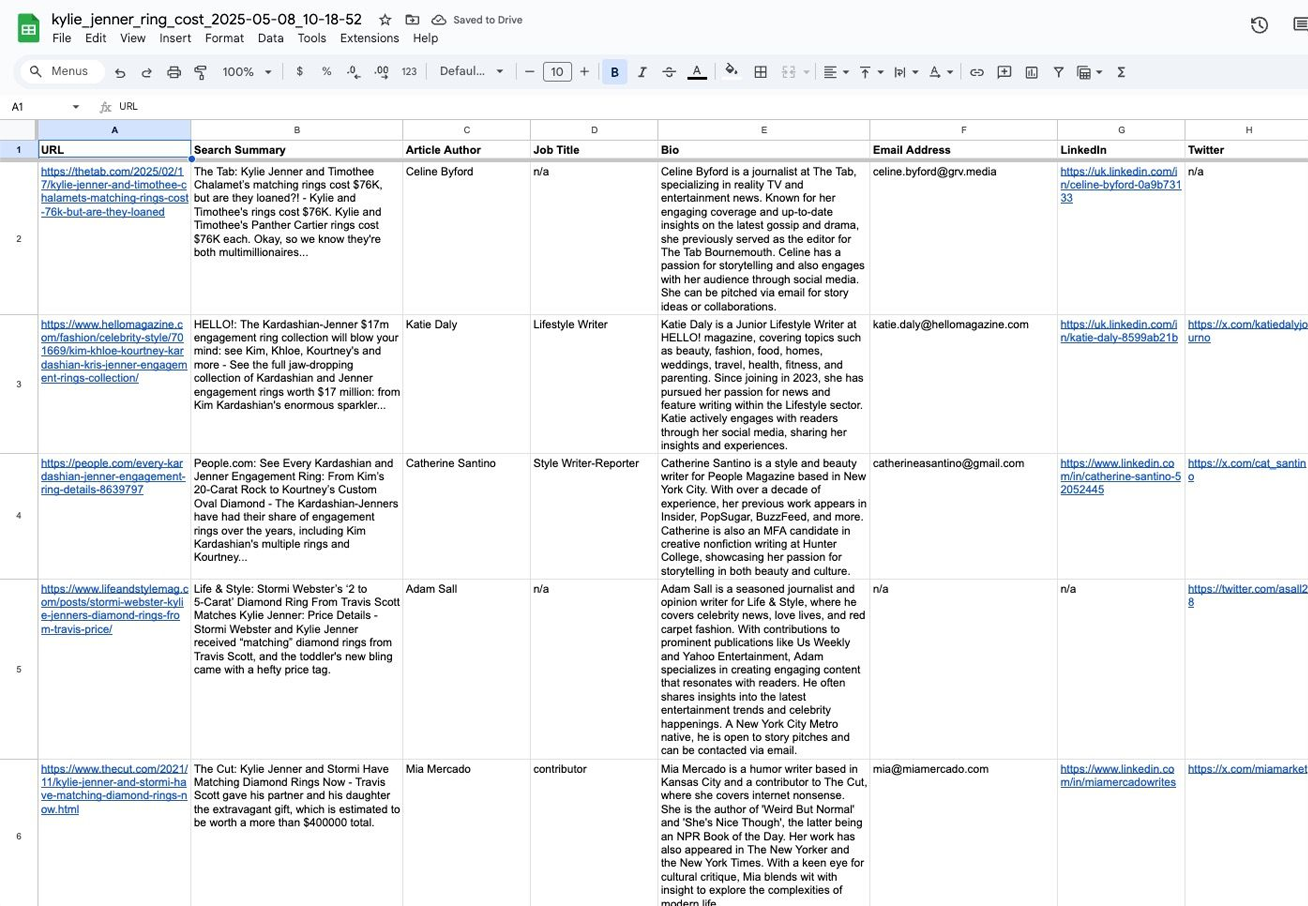The width and height of the screenshot is (1308, 906).
Task: Open the vertical align dropdown
Action: (x=871, y=72)
